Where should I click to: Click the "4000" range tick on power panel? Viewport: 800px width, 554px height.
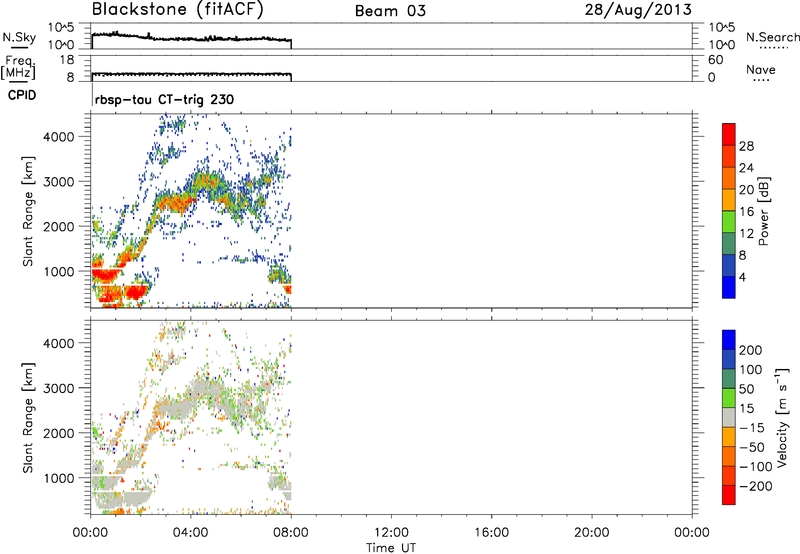(59, 137)
